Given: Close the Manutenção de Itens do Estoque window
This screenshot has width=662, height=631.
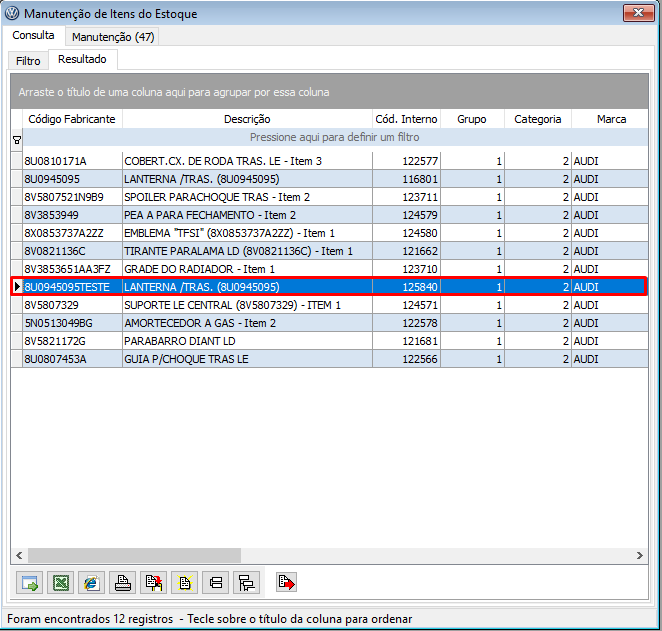Looking at the screenshot, I should tap(638, 13).
